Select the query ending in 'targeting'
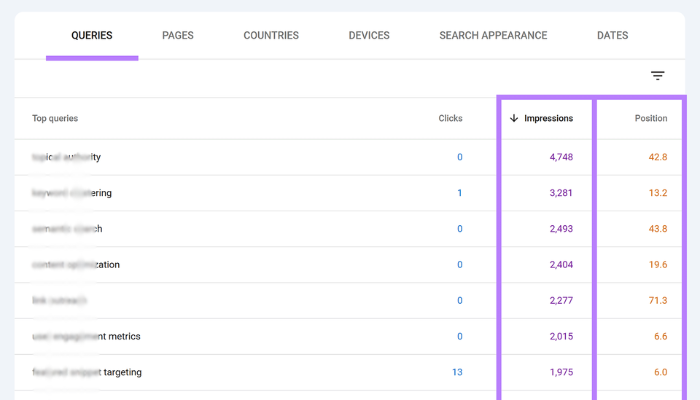This screenshot has width=700, height=400. click(87, 372)
